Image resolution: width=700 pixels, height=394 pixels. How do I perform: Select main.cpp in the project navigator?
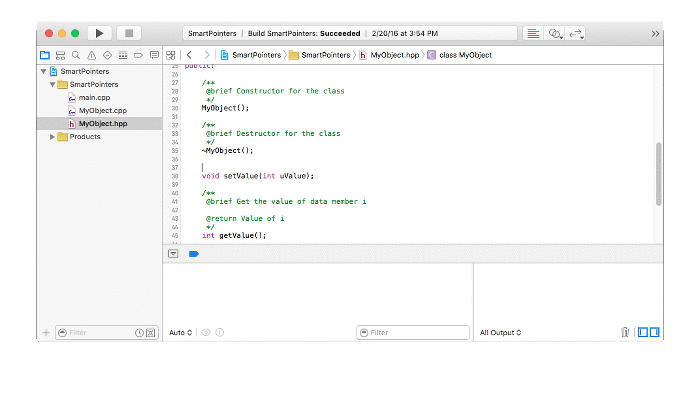pyautogui.click(x=94, y=97)
